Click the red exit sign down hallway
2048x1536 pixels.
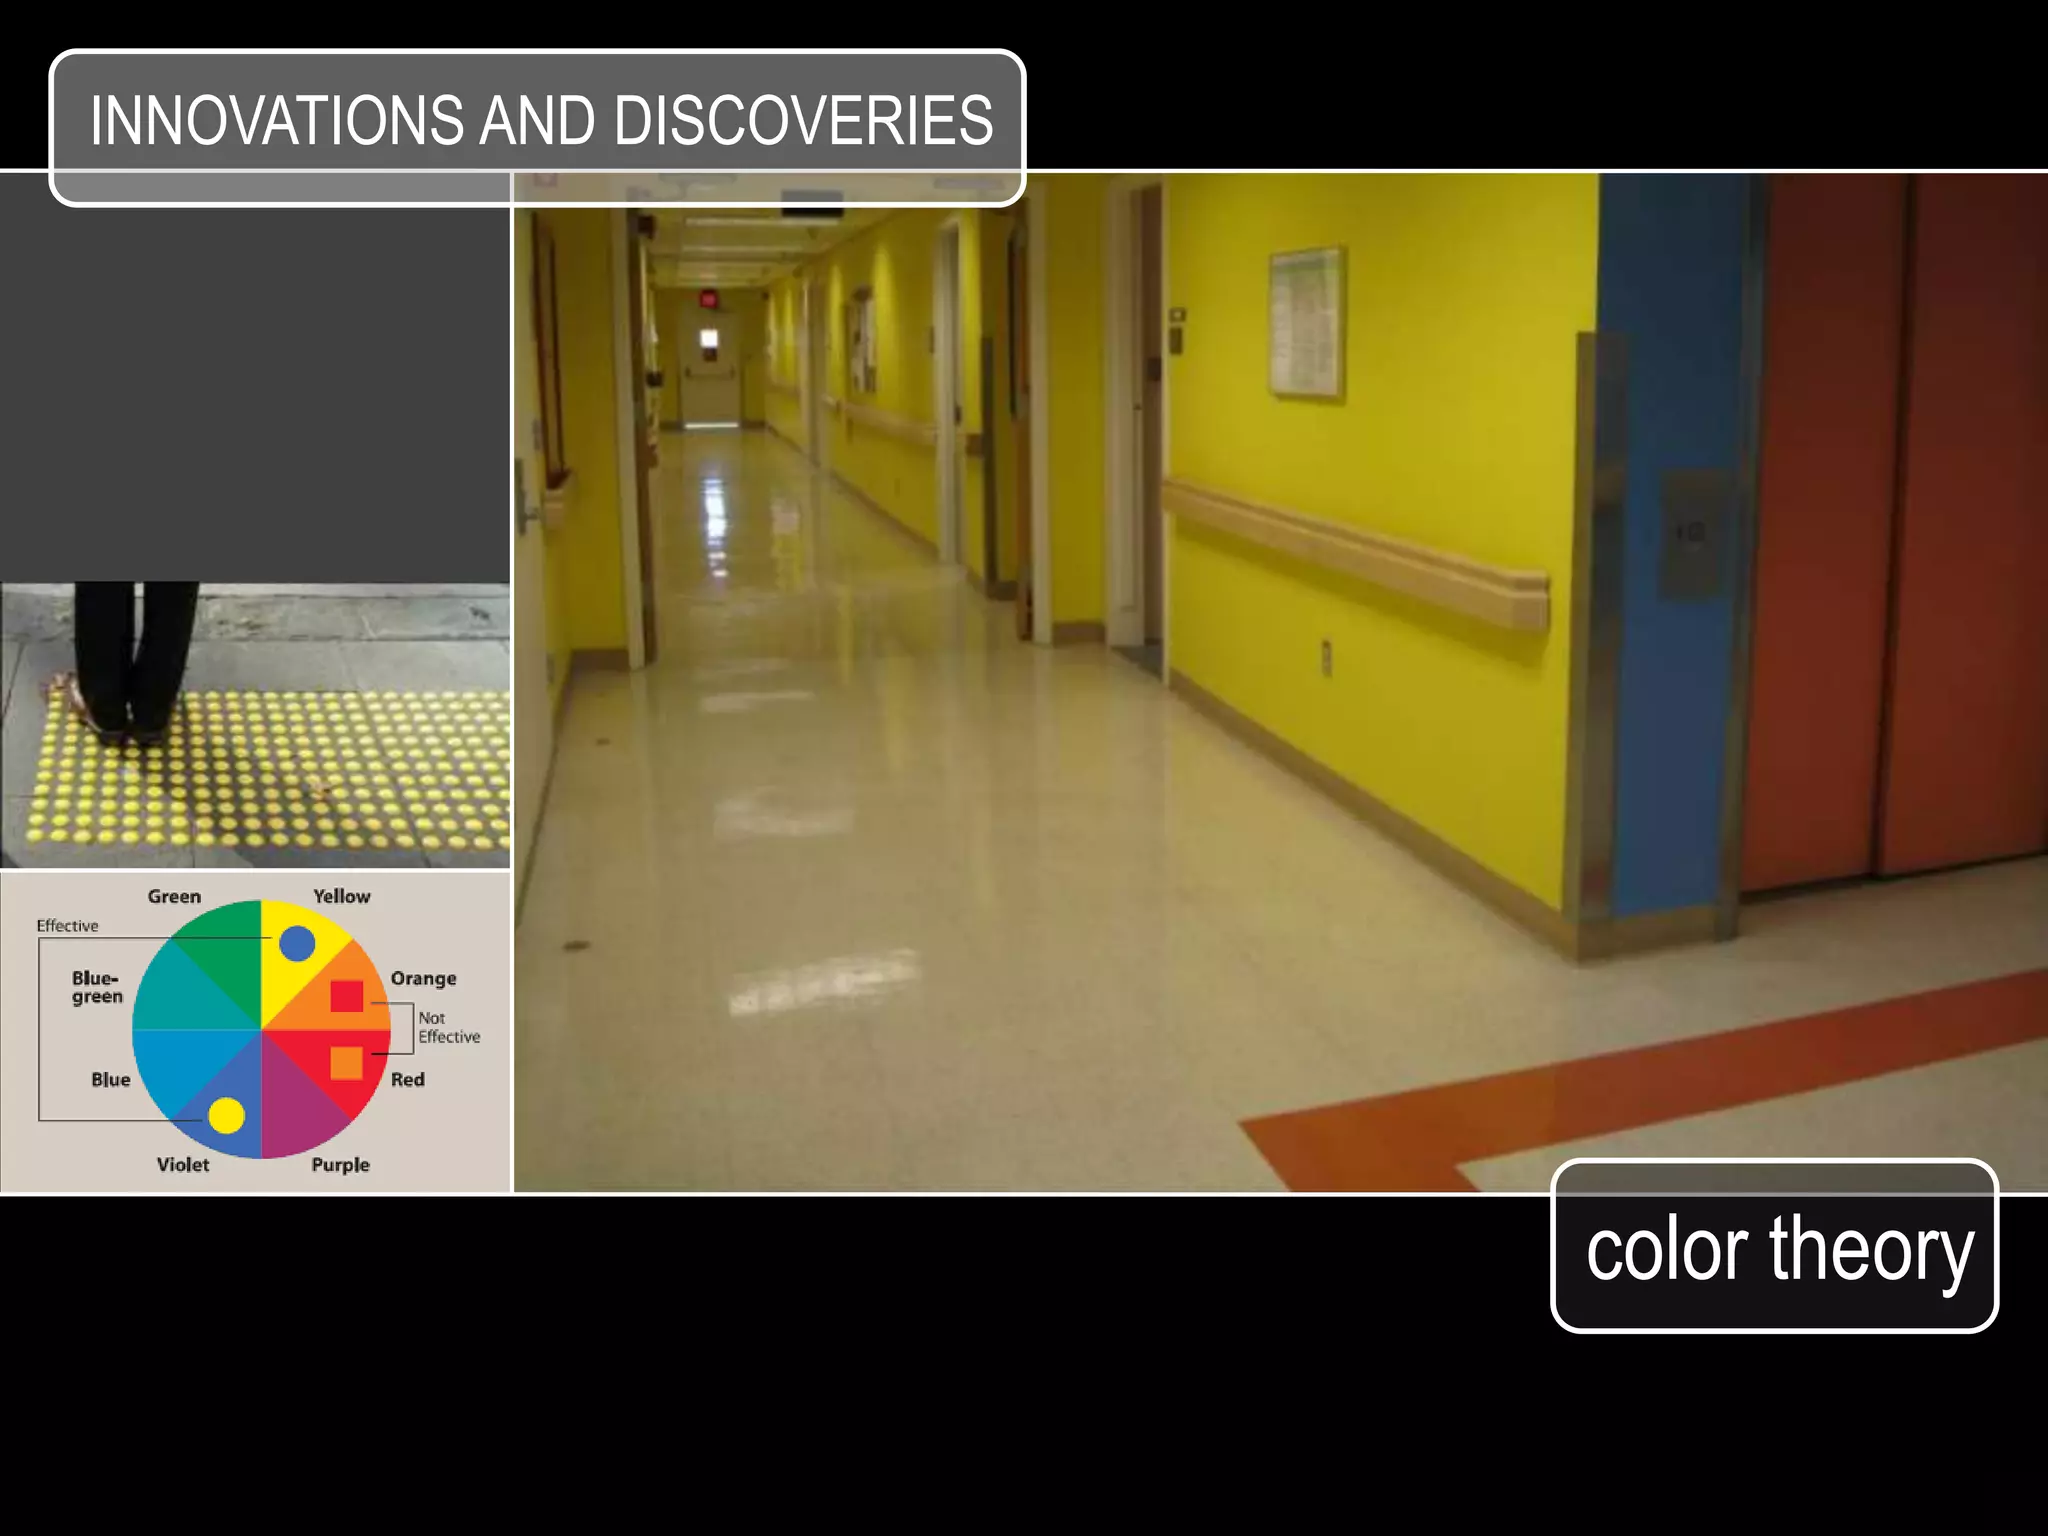709,298
